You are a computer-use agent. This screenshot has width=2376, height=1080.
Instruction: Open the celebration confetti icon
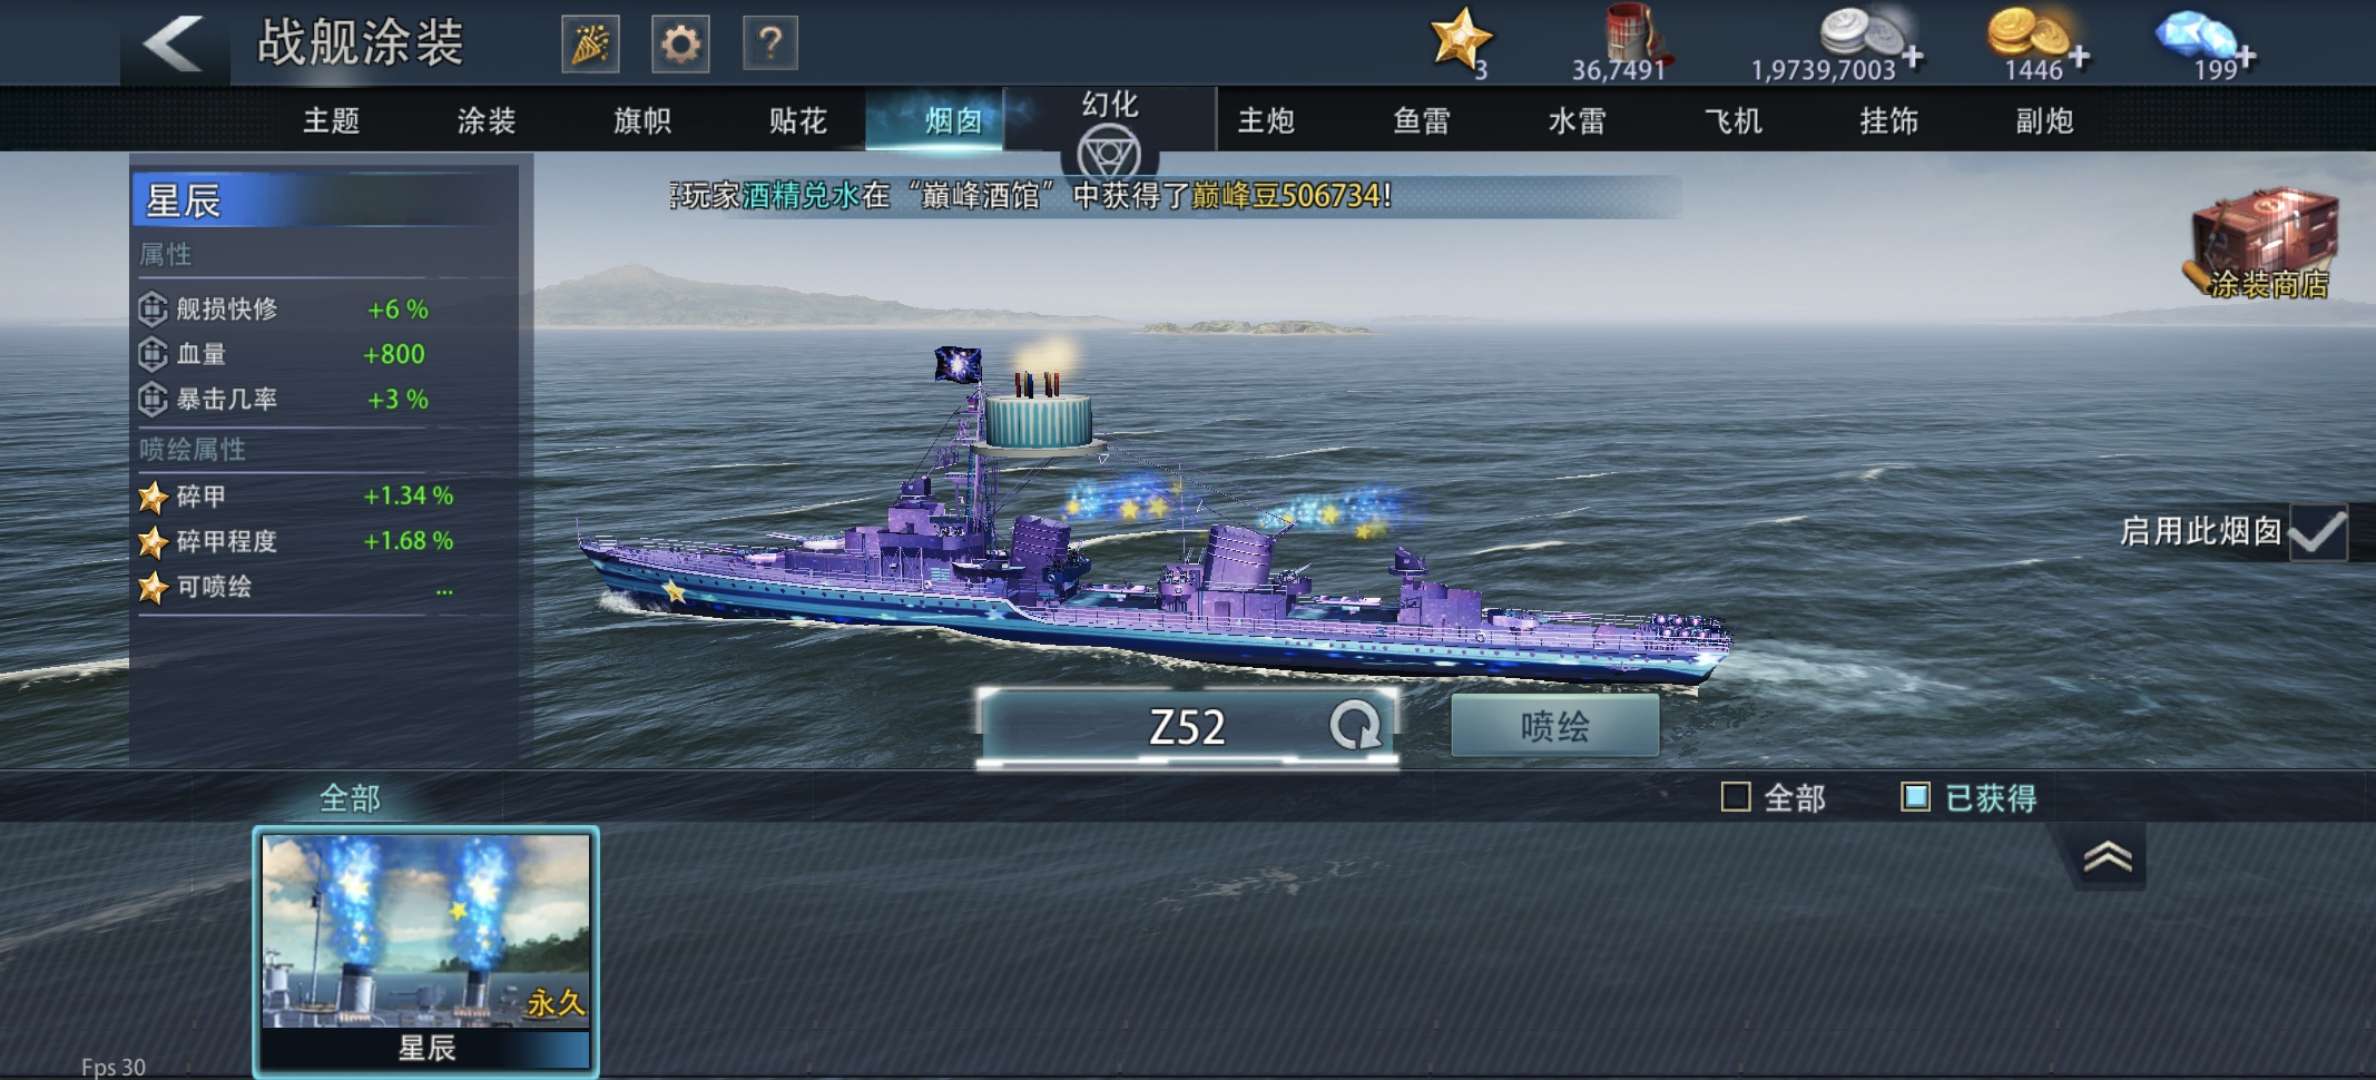tap(590, 44)
